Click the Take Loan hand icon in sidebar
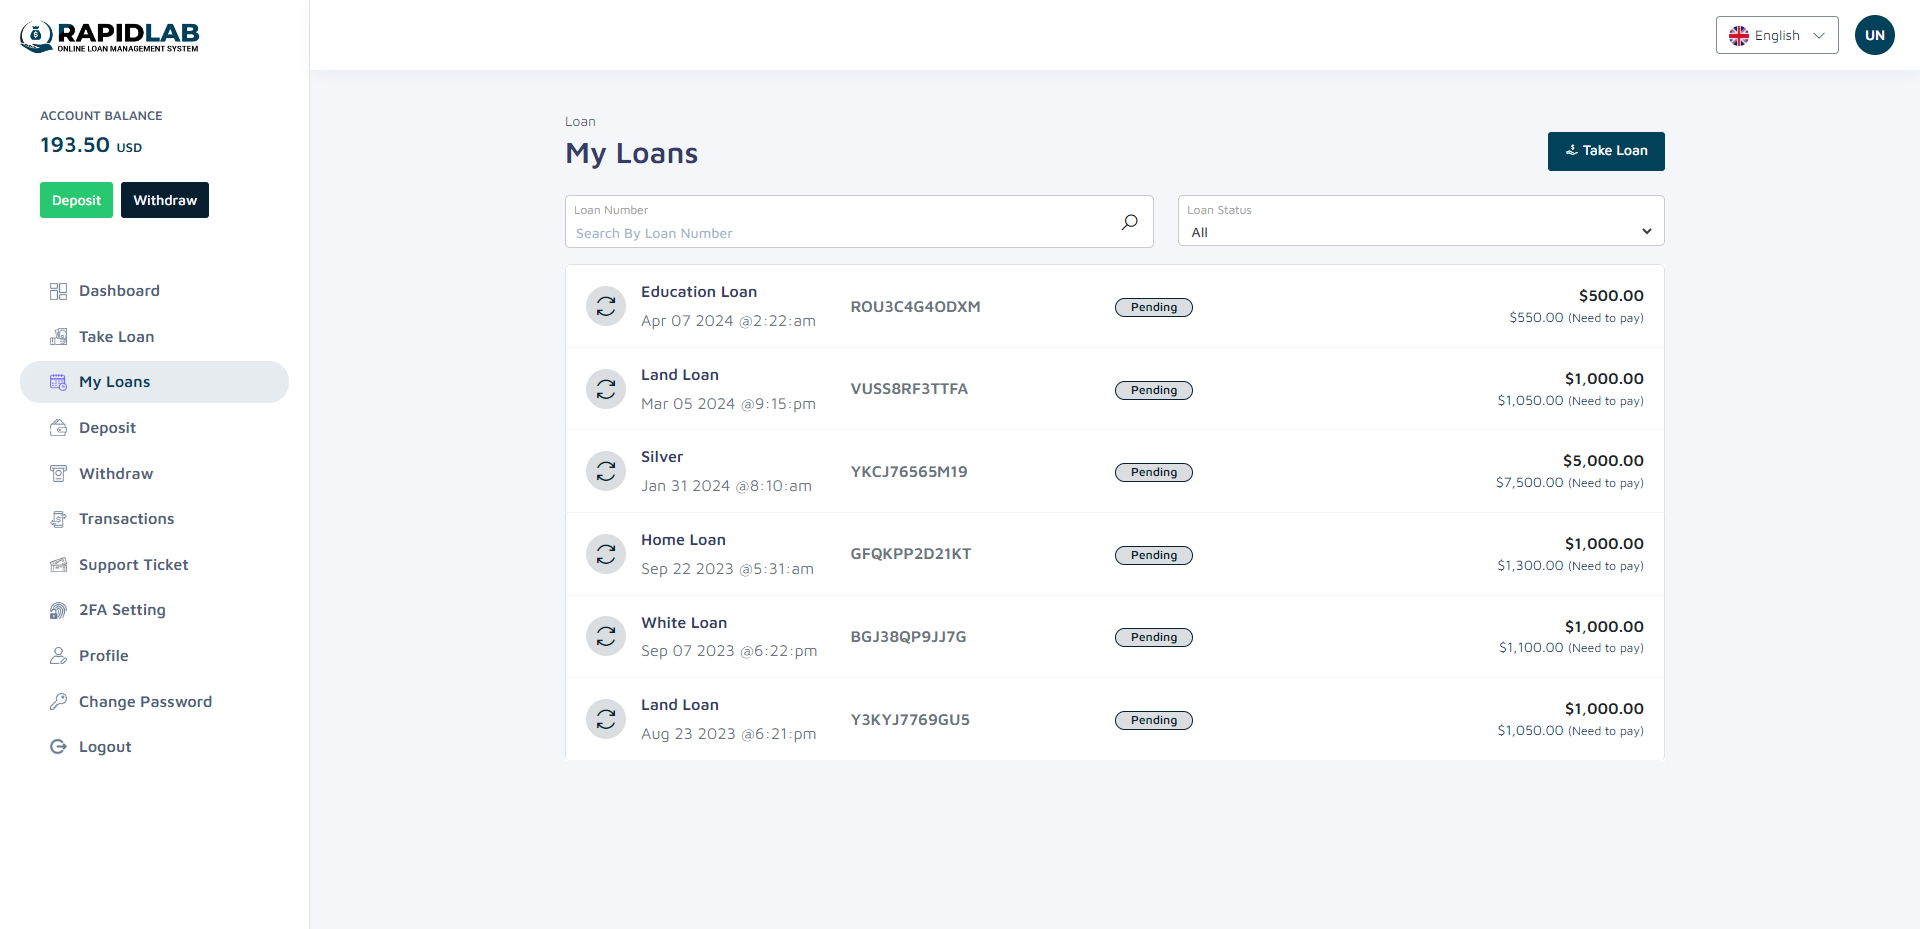 (x=58, y=337)
